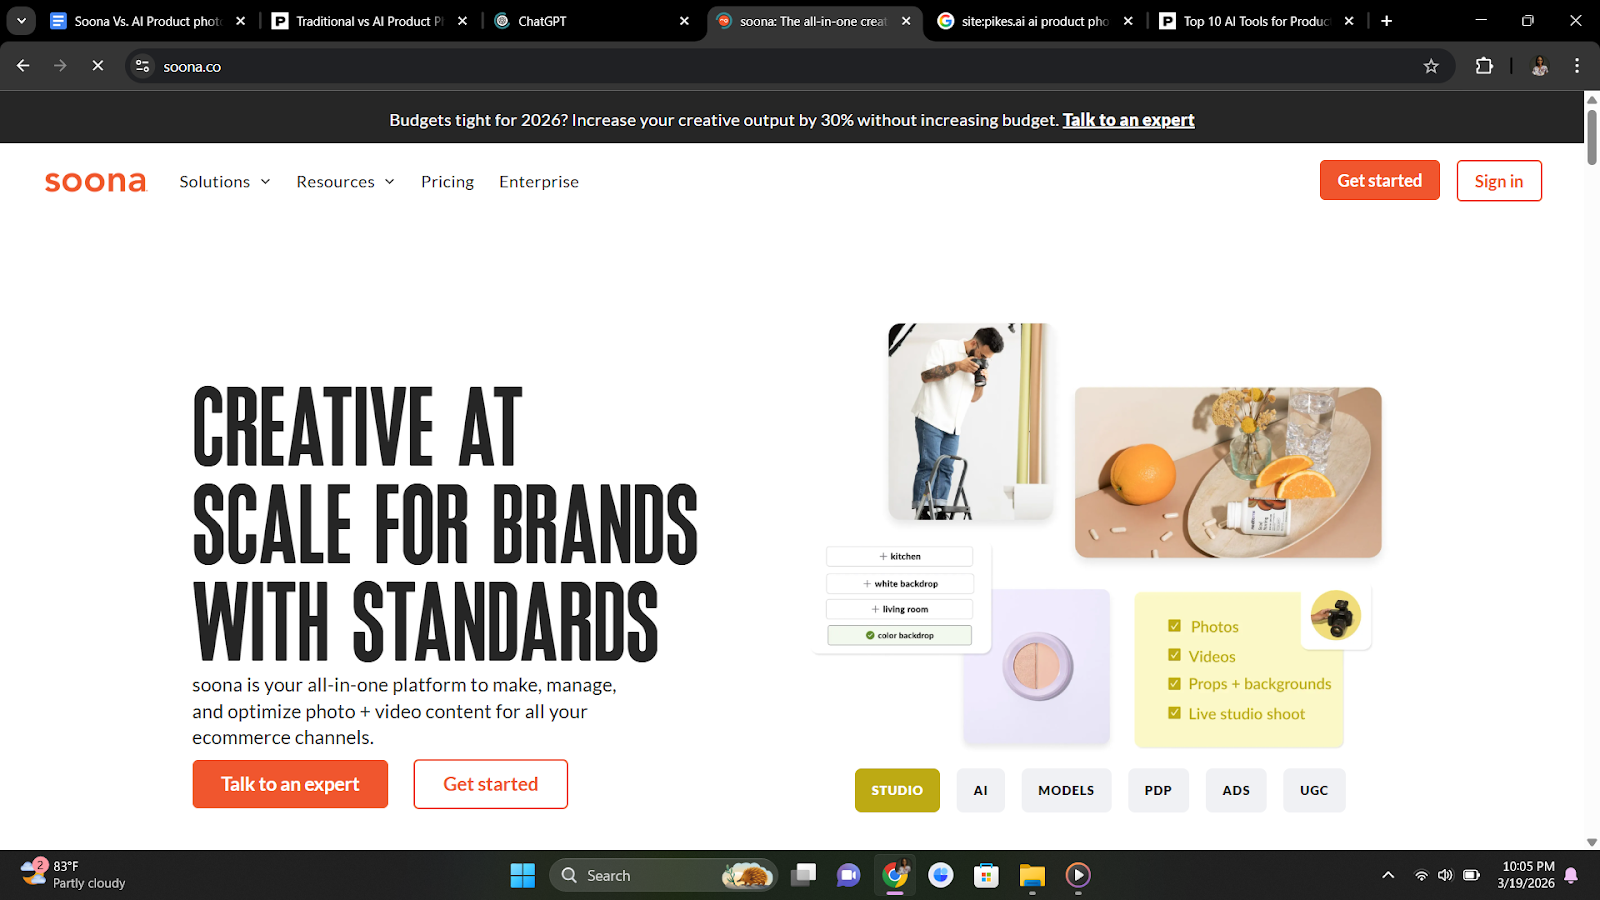Open the volume control in system tray
Viewport: 1600px width, 900px height.
(x=1445, y=875)
